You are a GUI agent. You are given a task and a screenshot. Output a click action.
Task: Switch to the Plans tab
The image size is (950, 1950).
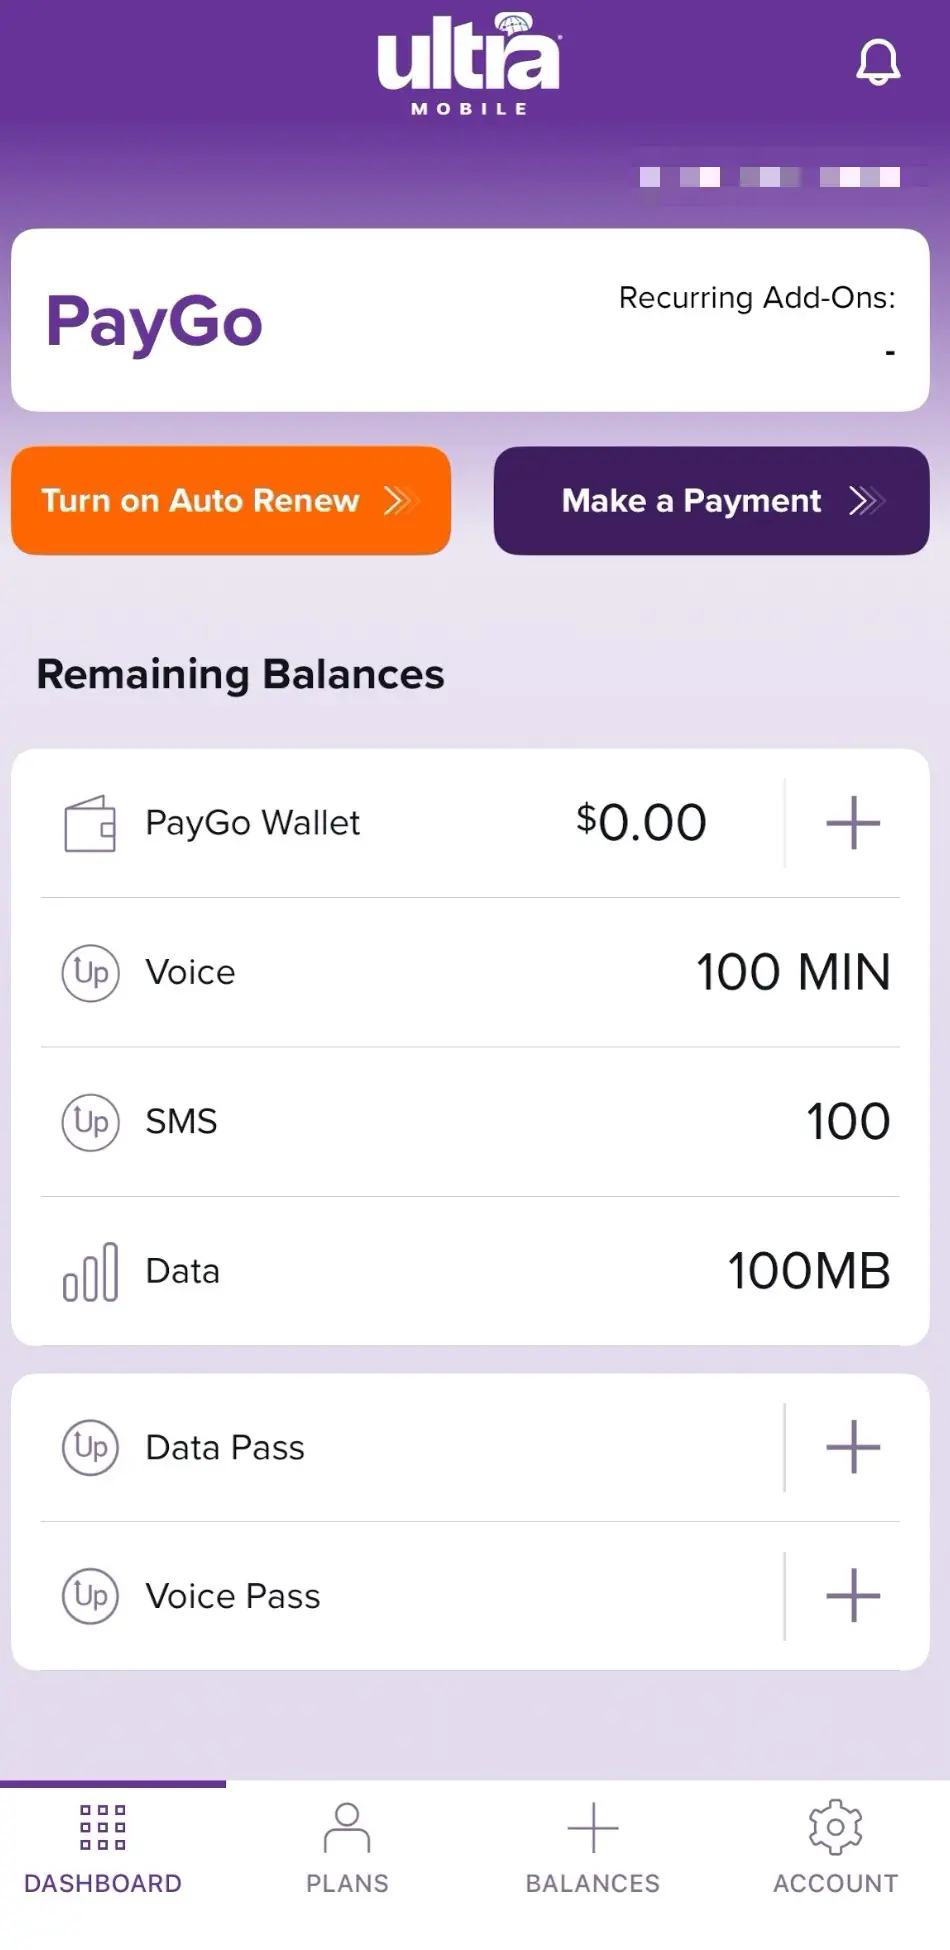(347, 1849)
